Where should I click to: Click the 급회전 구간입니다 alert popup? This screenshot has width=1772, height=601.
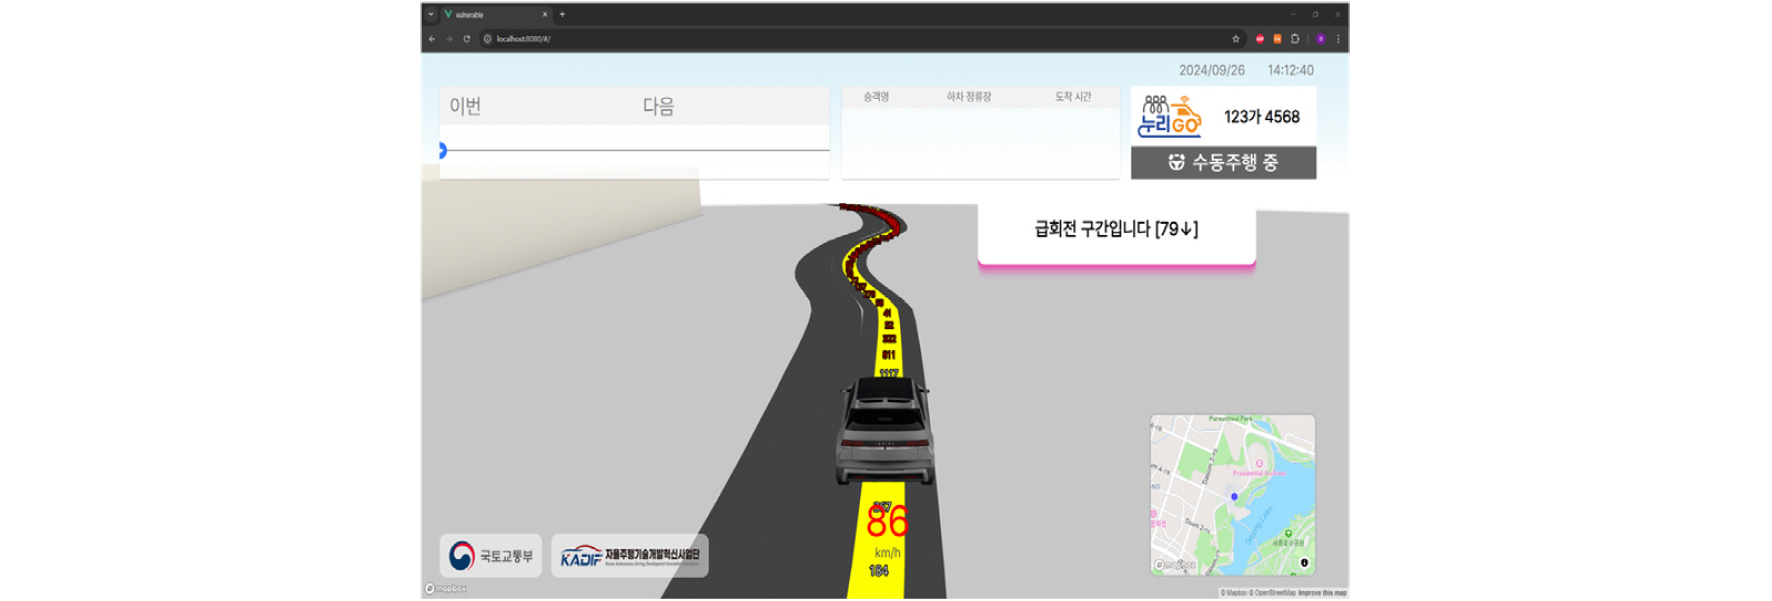pos(1116,235)
